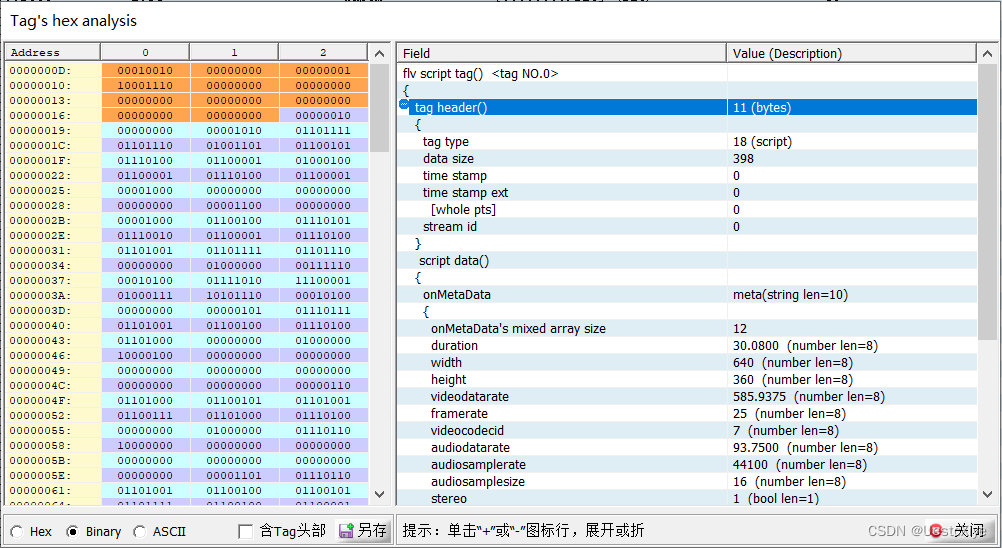Click the hex pane scrollbar thumb
This screenshot has width=1002, height=548.
[x=380, y=107]
